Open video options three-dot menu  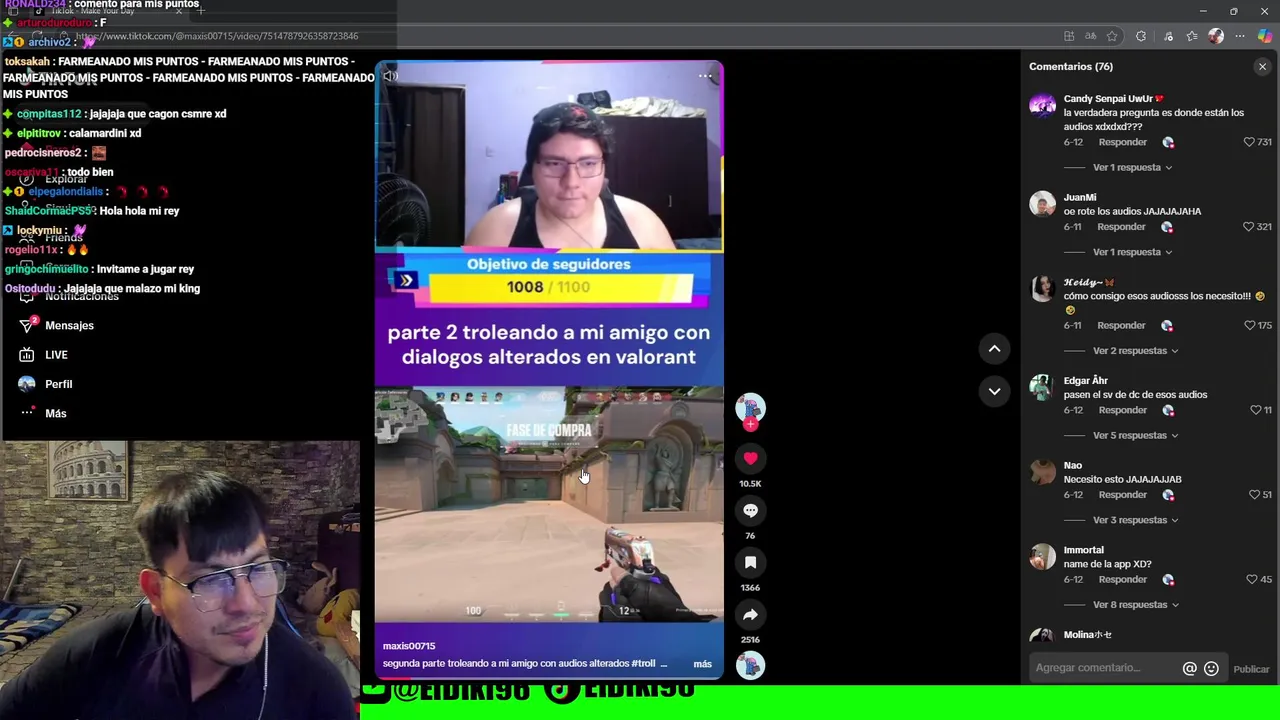point(705,76)
